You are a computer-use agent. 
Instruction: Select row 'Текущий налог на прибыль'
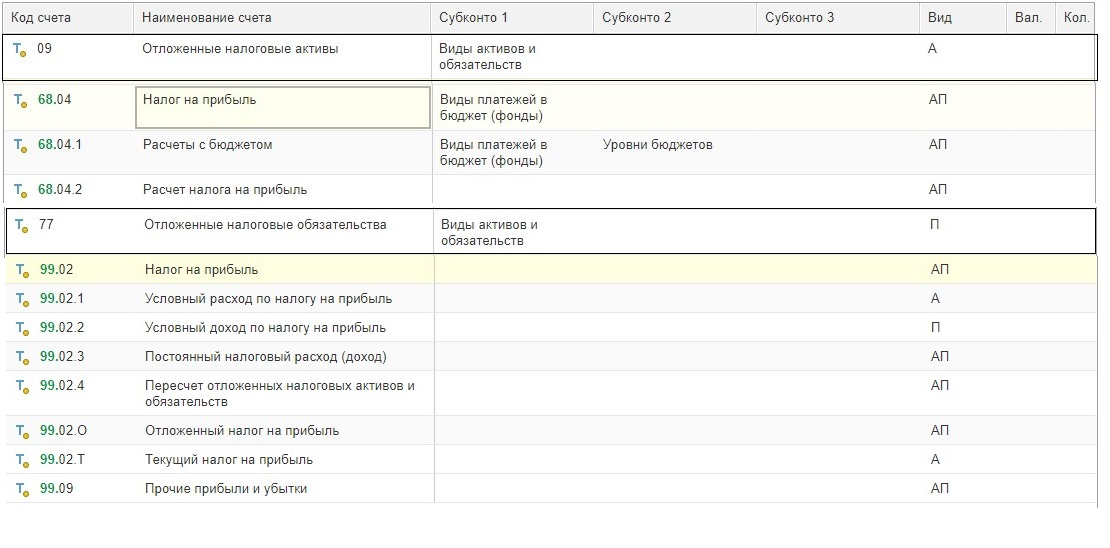point(228,460)
